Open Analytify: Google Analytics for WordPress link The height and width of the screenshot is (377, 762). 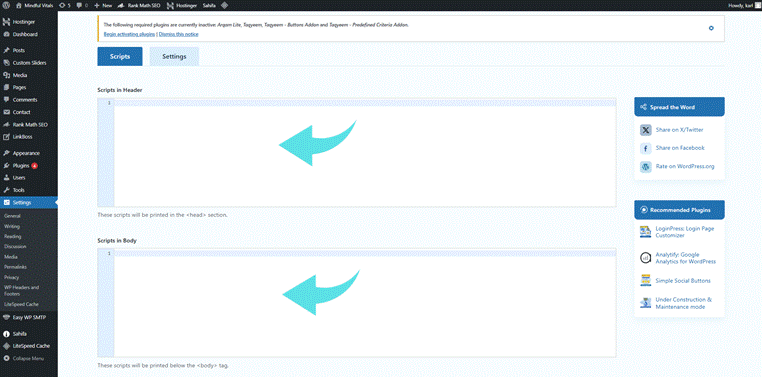tap(686, 258)
